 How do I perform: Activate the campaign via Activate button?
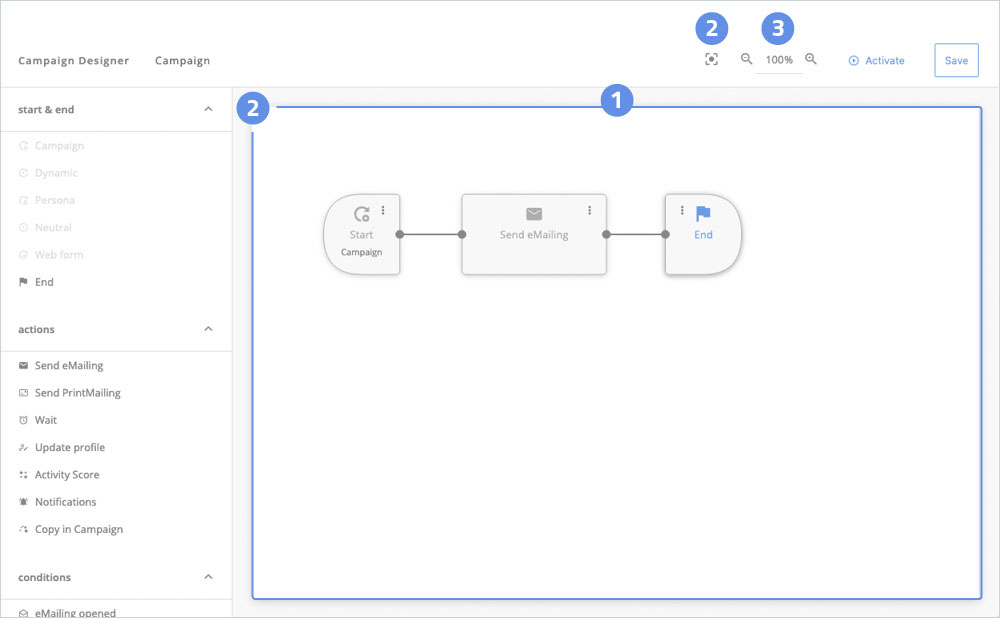click(876, 61)
